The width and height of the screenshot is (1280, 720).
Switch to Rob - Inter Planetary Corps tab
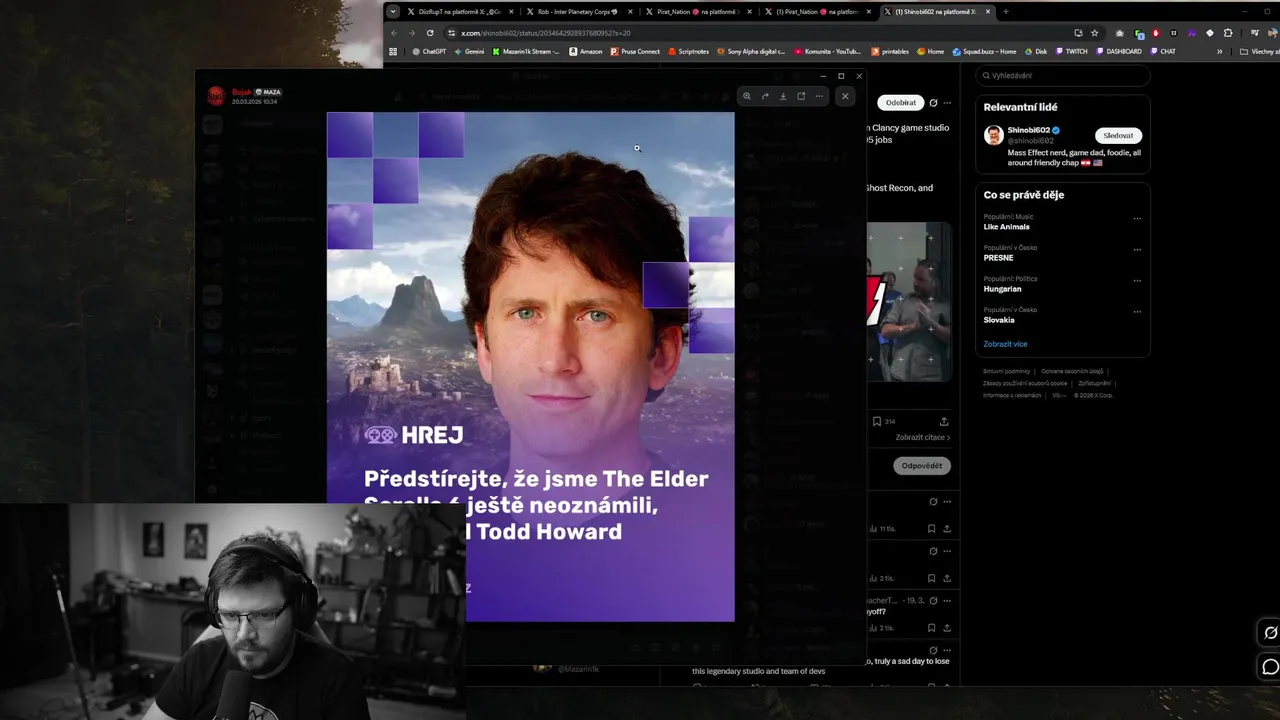(x=577, y=11)
